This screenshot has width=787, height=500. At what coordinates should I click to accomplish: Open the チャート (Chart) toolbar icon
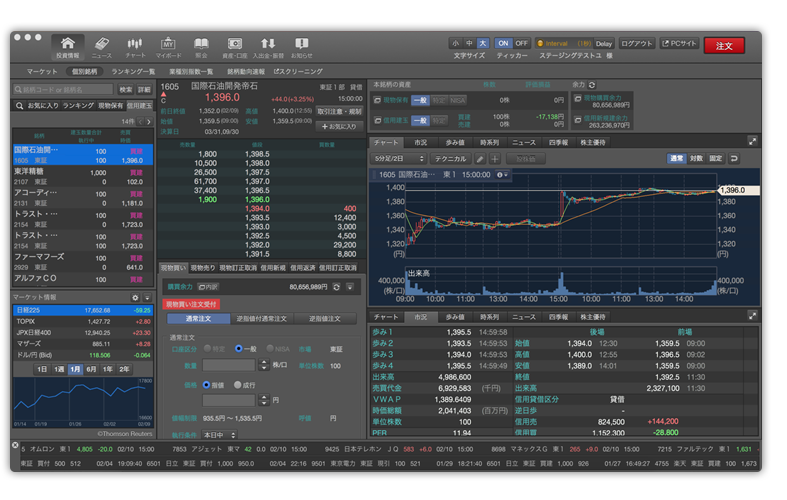pos(135,46)
